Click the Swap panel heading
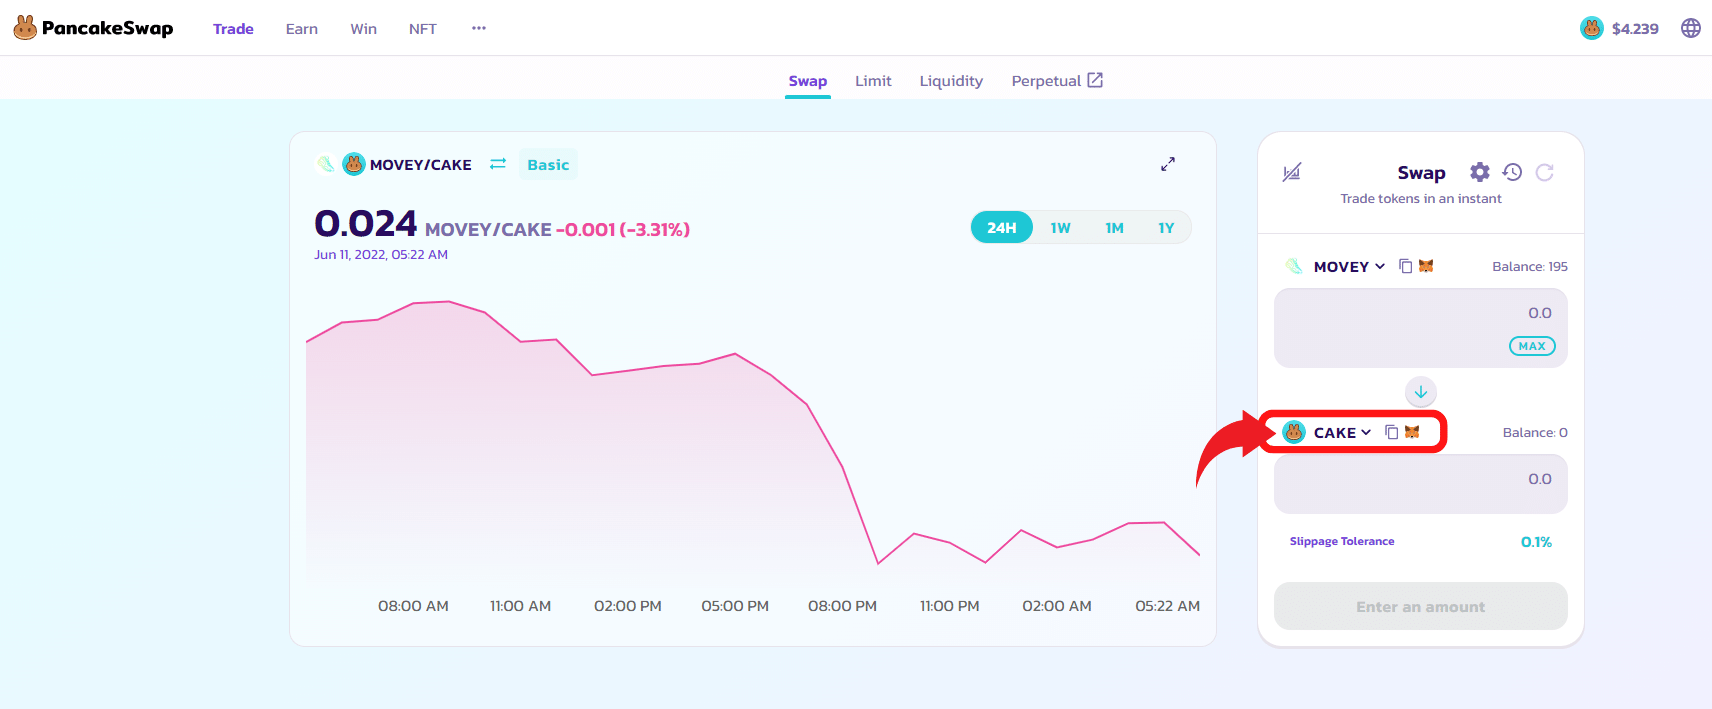 point(1421,173)
